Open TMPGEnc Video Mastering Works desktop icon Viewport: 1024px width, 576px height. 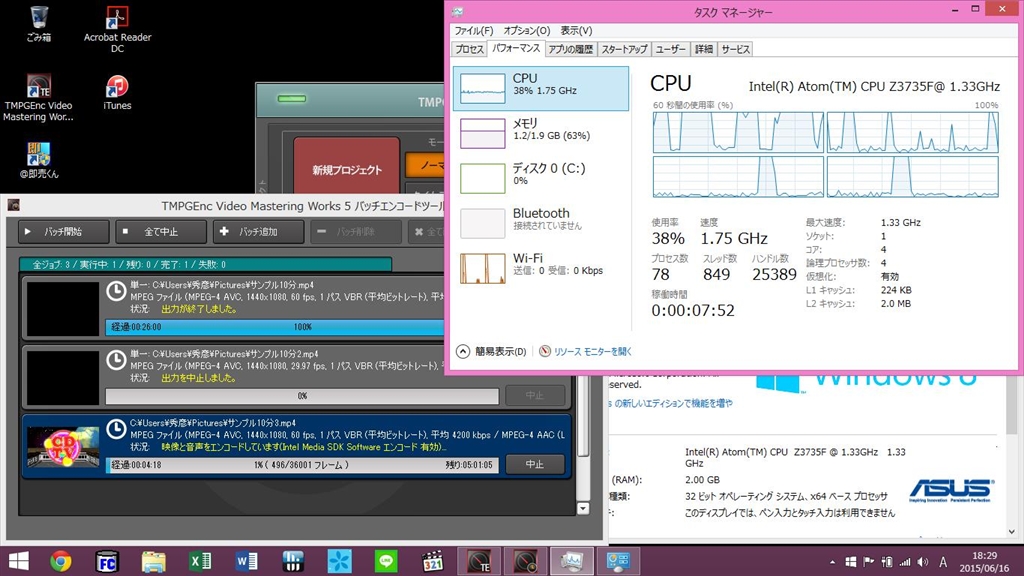39,97
